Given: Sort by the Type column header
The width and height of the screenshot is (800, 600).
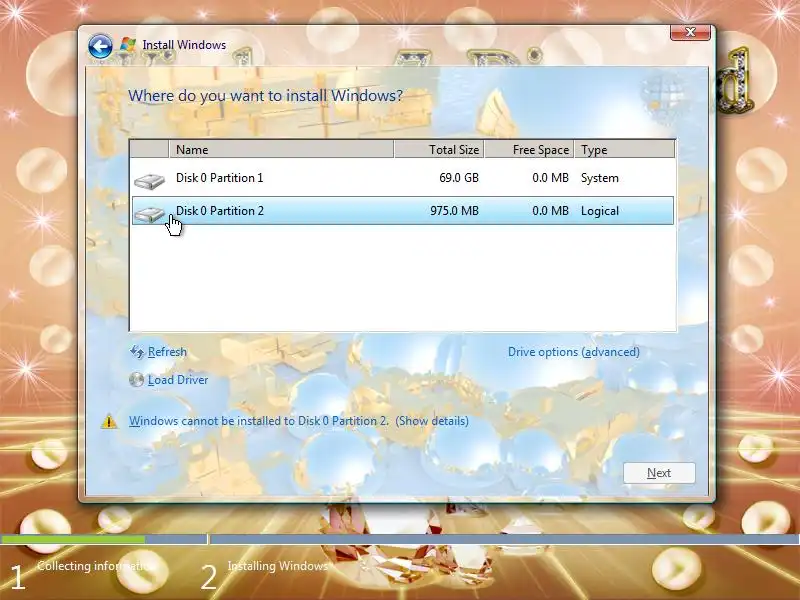Looking at the screenshot, I should point(624,149).
